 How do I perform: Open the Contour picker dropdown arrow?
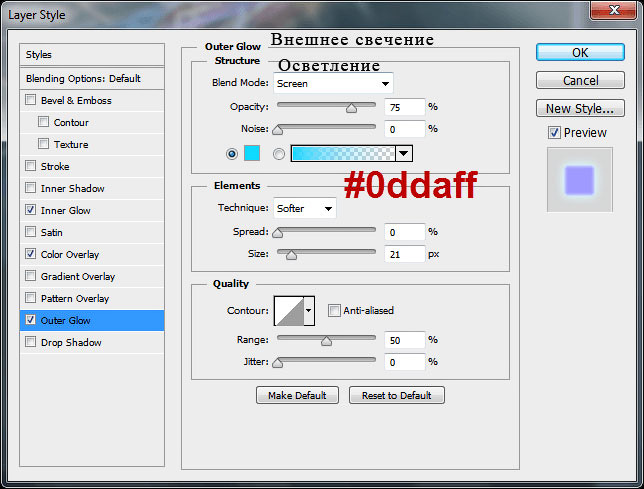pos(309,311)
